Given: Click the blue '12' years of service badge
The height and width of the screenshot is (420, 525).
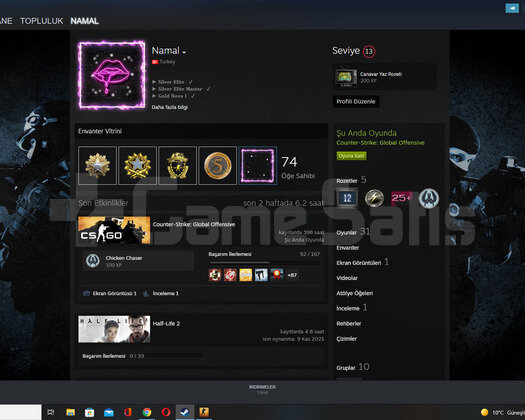Looking at the screenshot, I should [x=347, y=198].
